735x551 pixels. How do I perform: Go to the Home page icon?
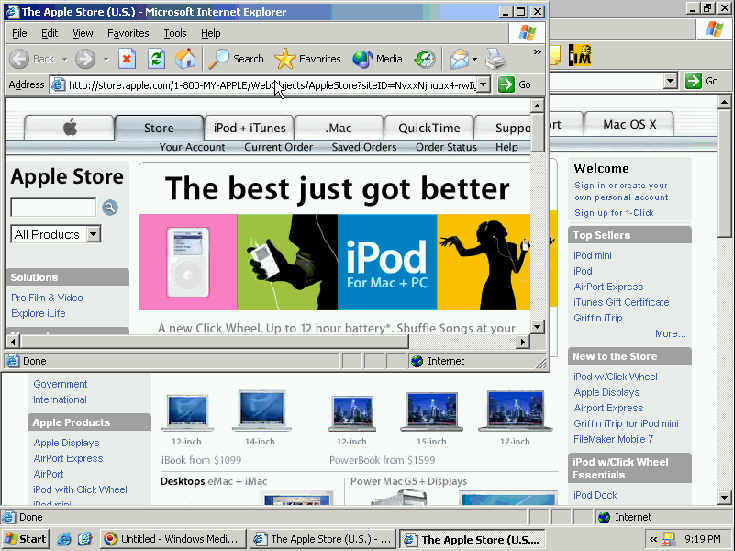click(x=185, y=59)
